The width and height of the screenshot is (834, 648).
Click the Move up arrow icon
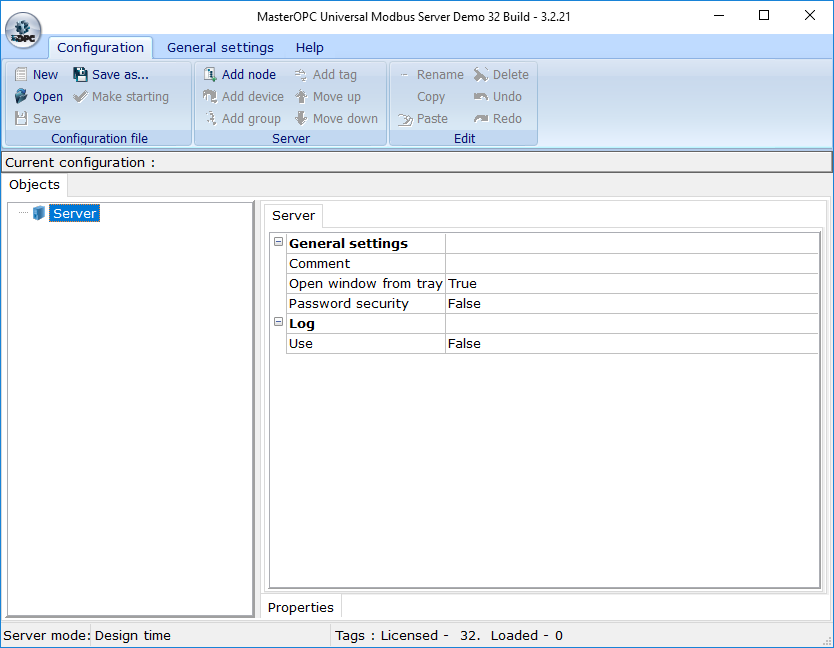click(301, 96)
